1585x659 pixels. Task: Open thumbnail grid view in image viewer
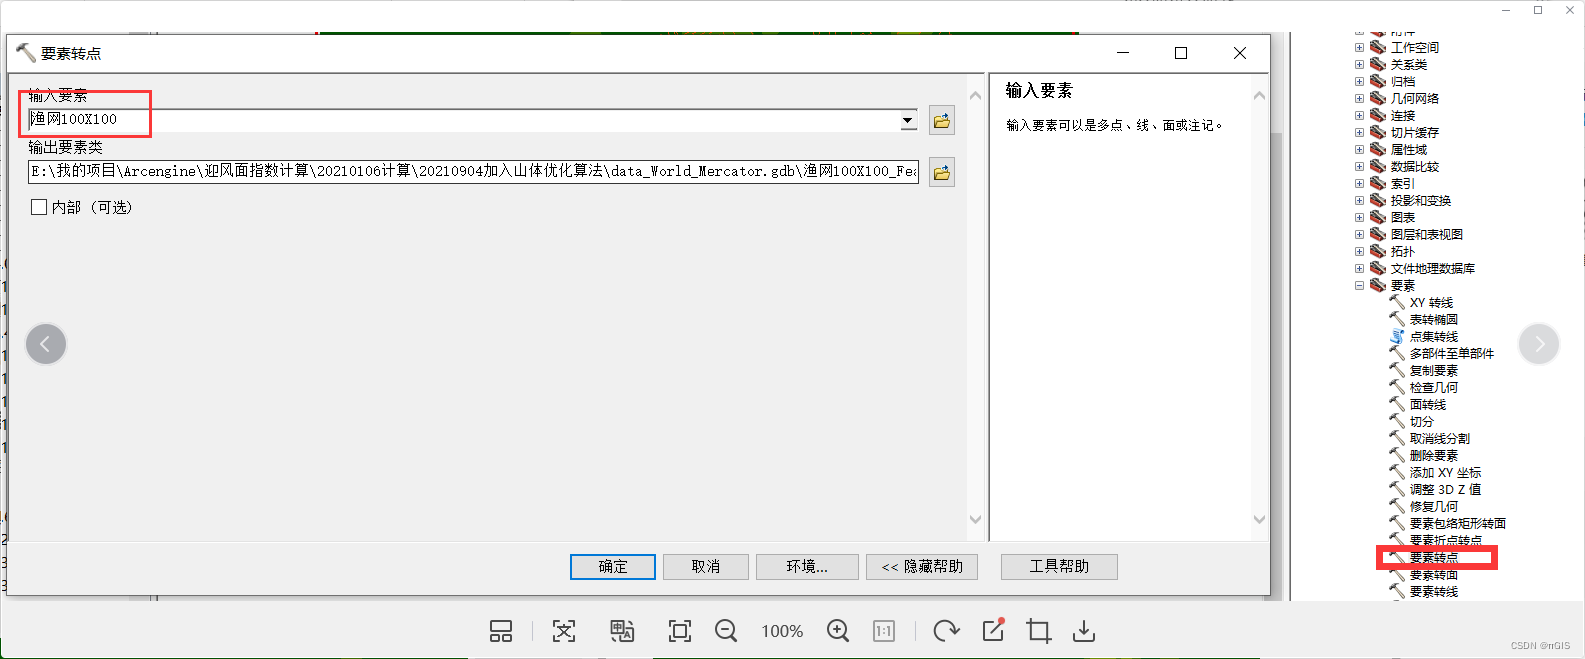(501, 631)
